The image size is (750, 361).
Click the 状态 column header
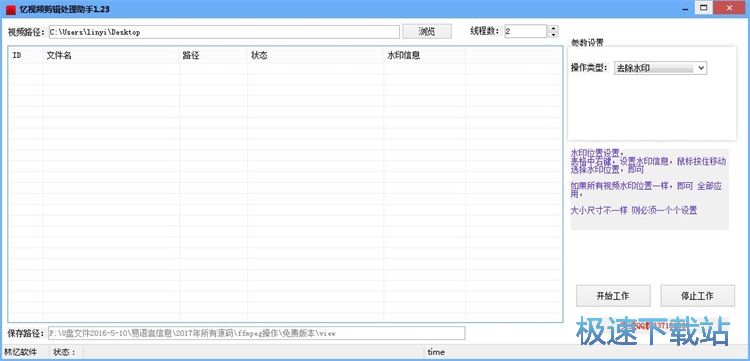(315, 55)
